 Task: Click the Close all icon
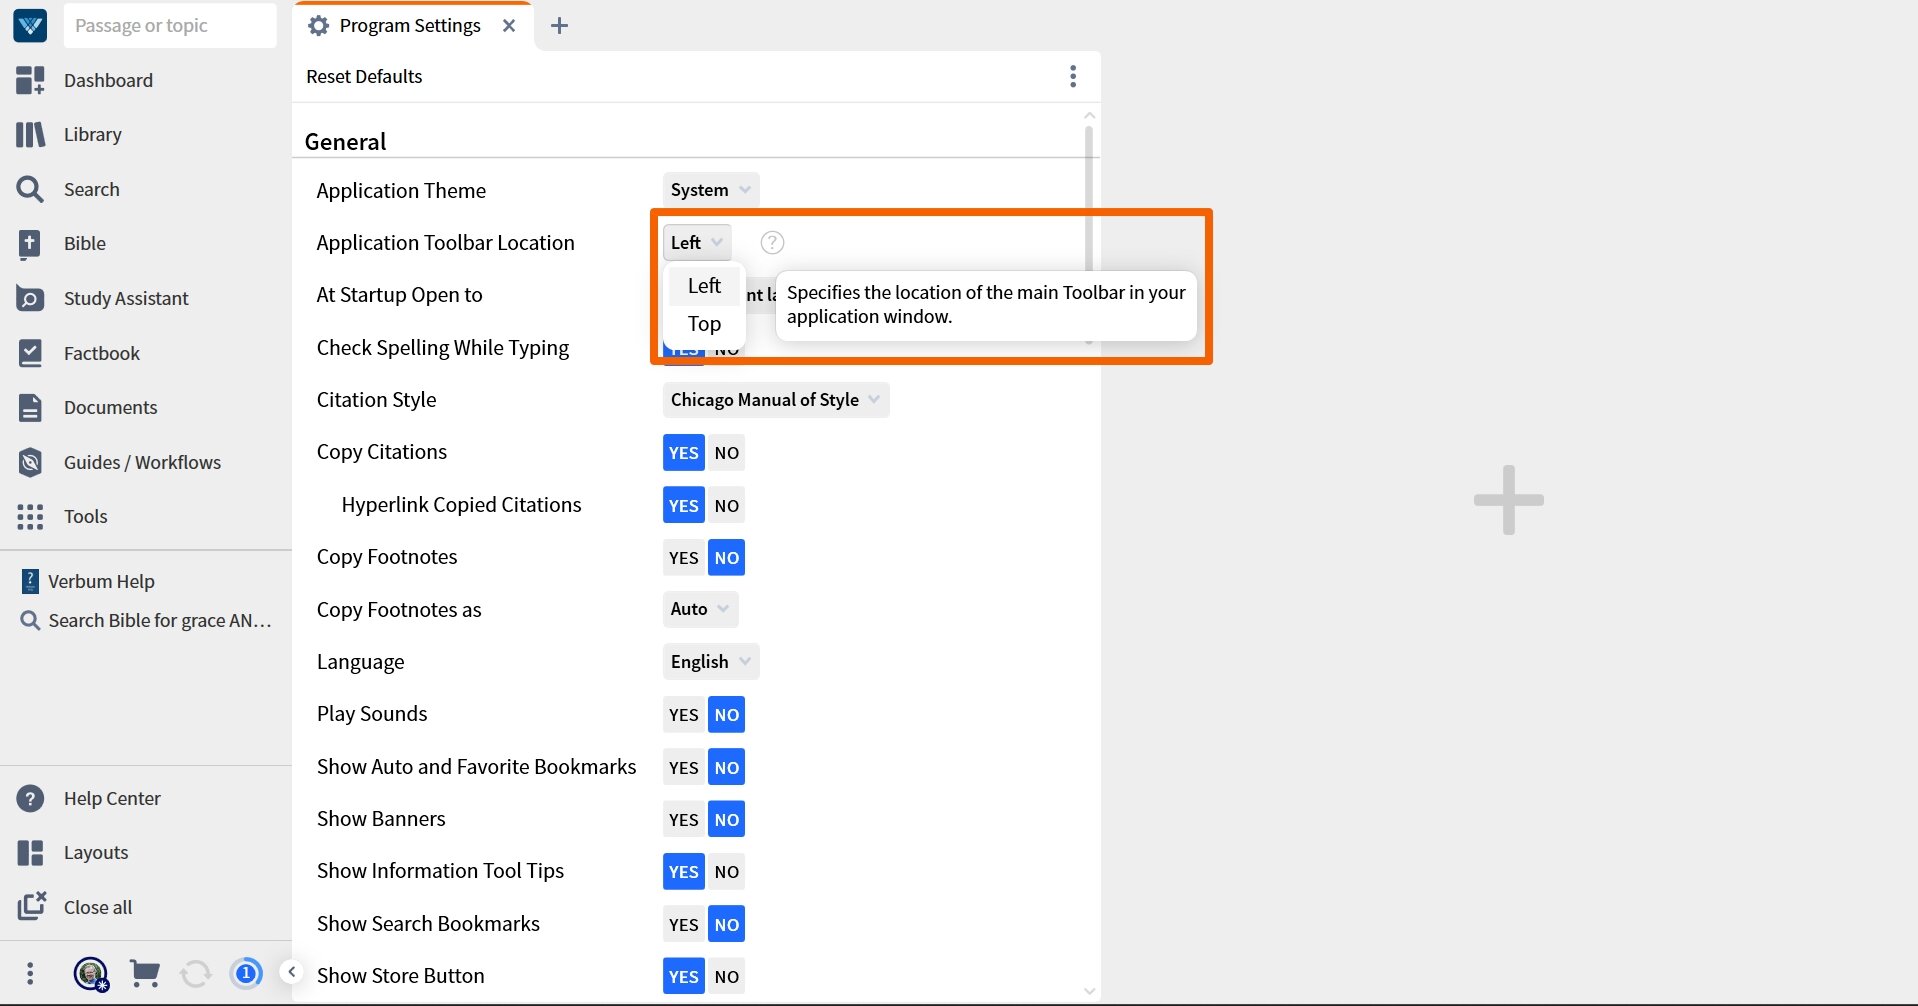(31, 906)
